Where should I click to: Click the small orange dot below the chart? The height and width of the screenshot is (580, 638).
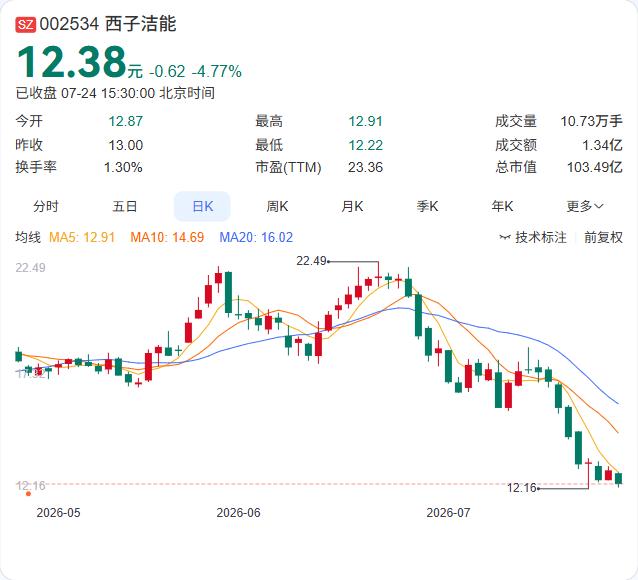coord(28,494)
